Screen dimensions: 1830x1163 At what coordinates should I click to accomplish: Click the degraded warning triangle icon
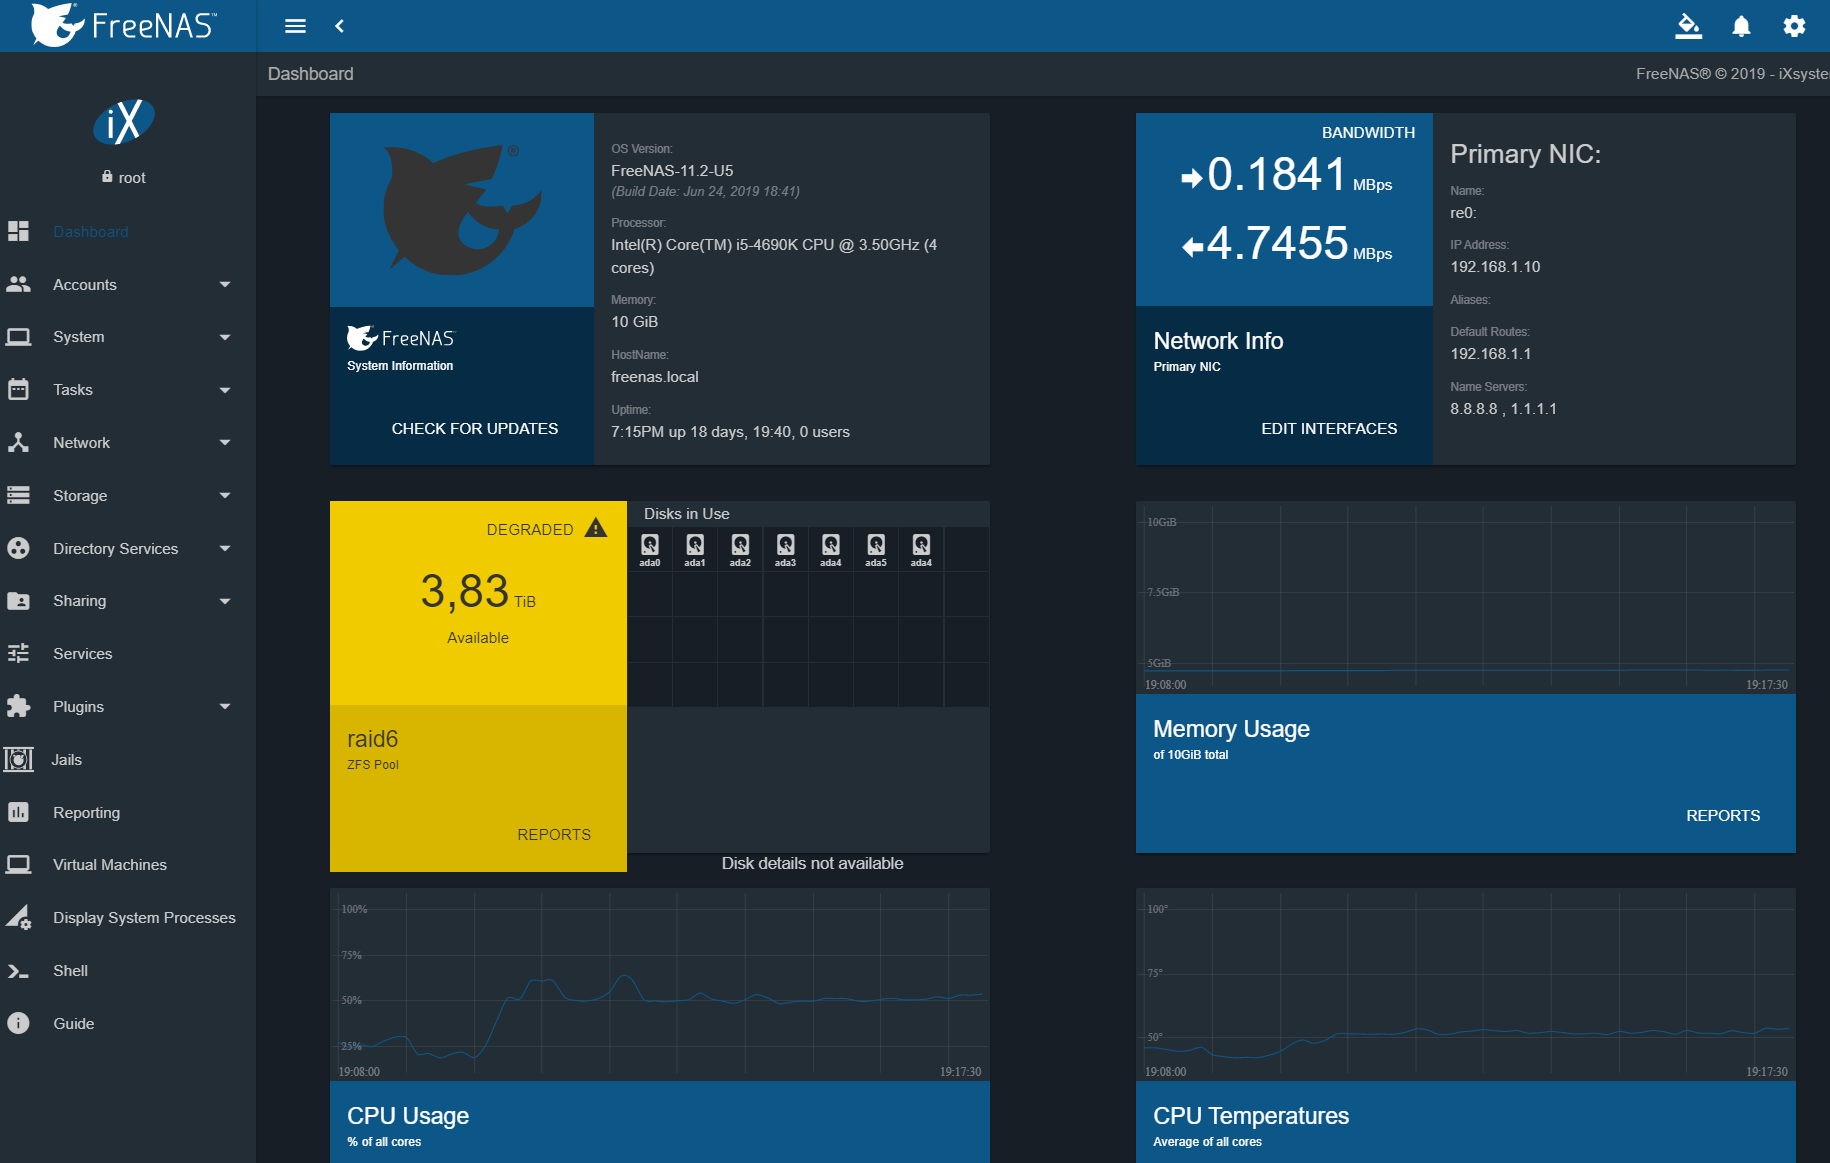tap(596, 528)
